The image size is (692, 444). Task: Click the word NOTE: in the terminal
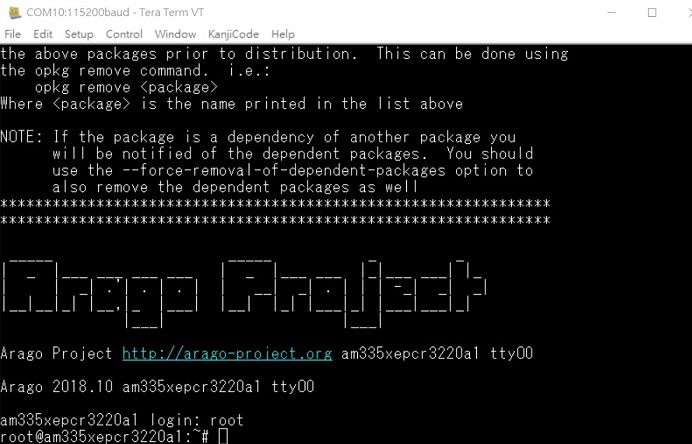(21, 137)
